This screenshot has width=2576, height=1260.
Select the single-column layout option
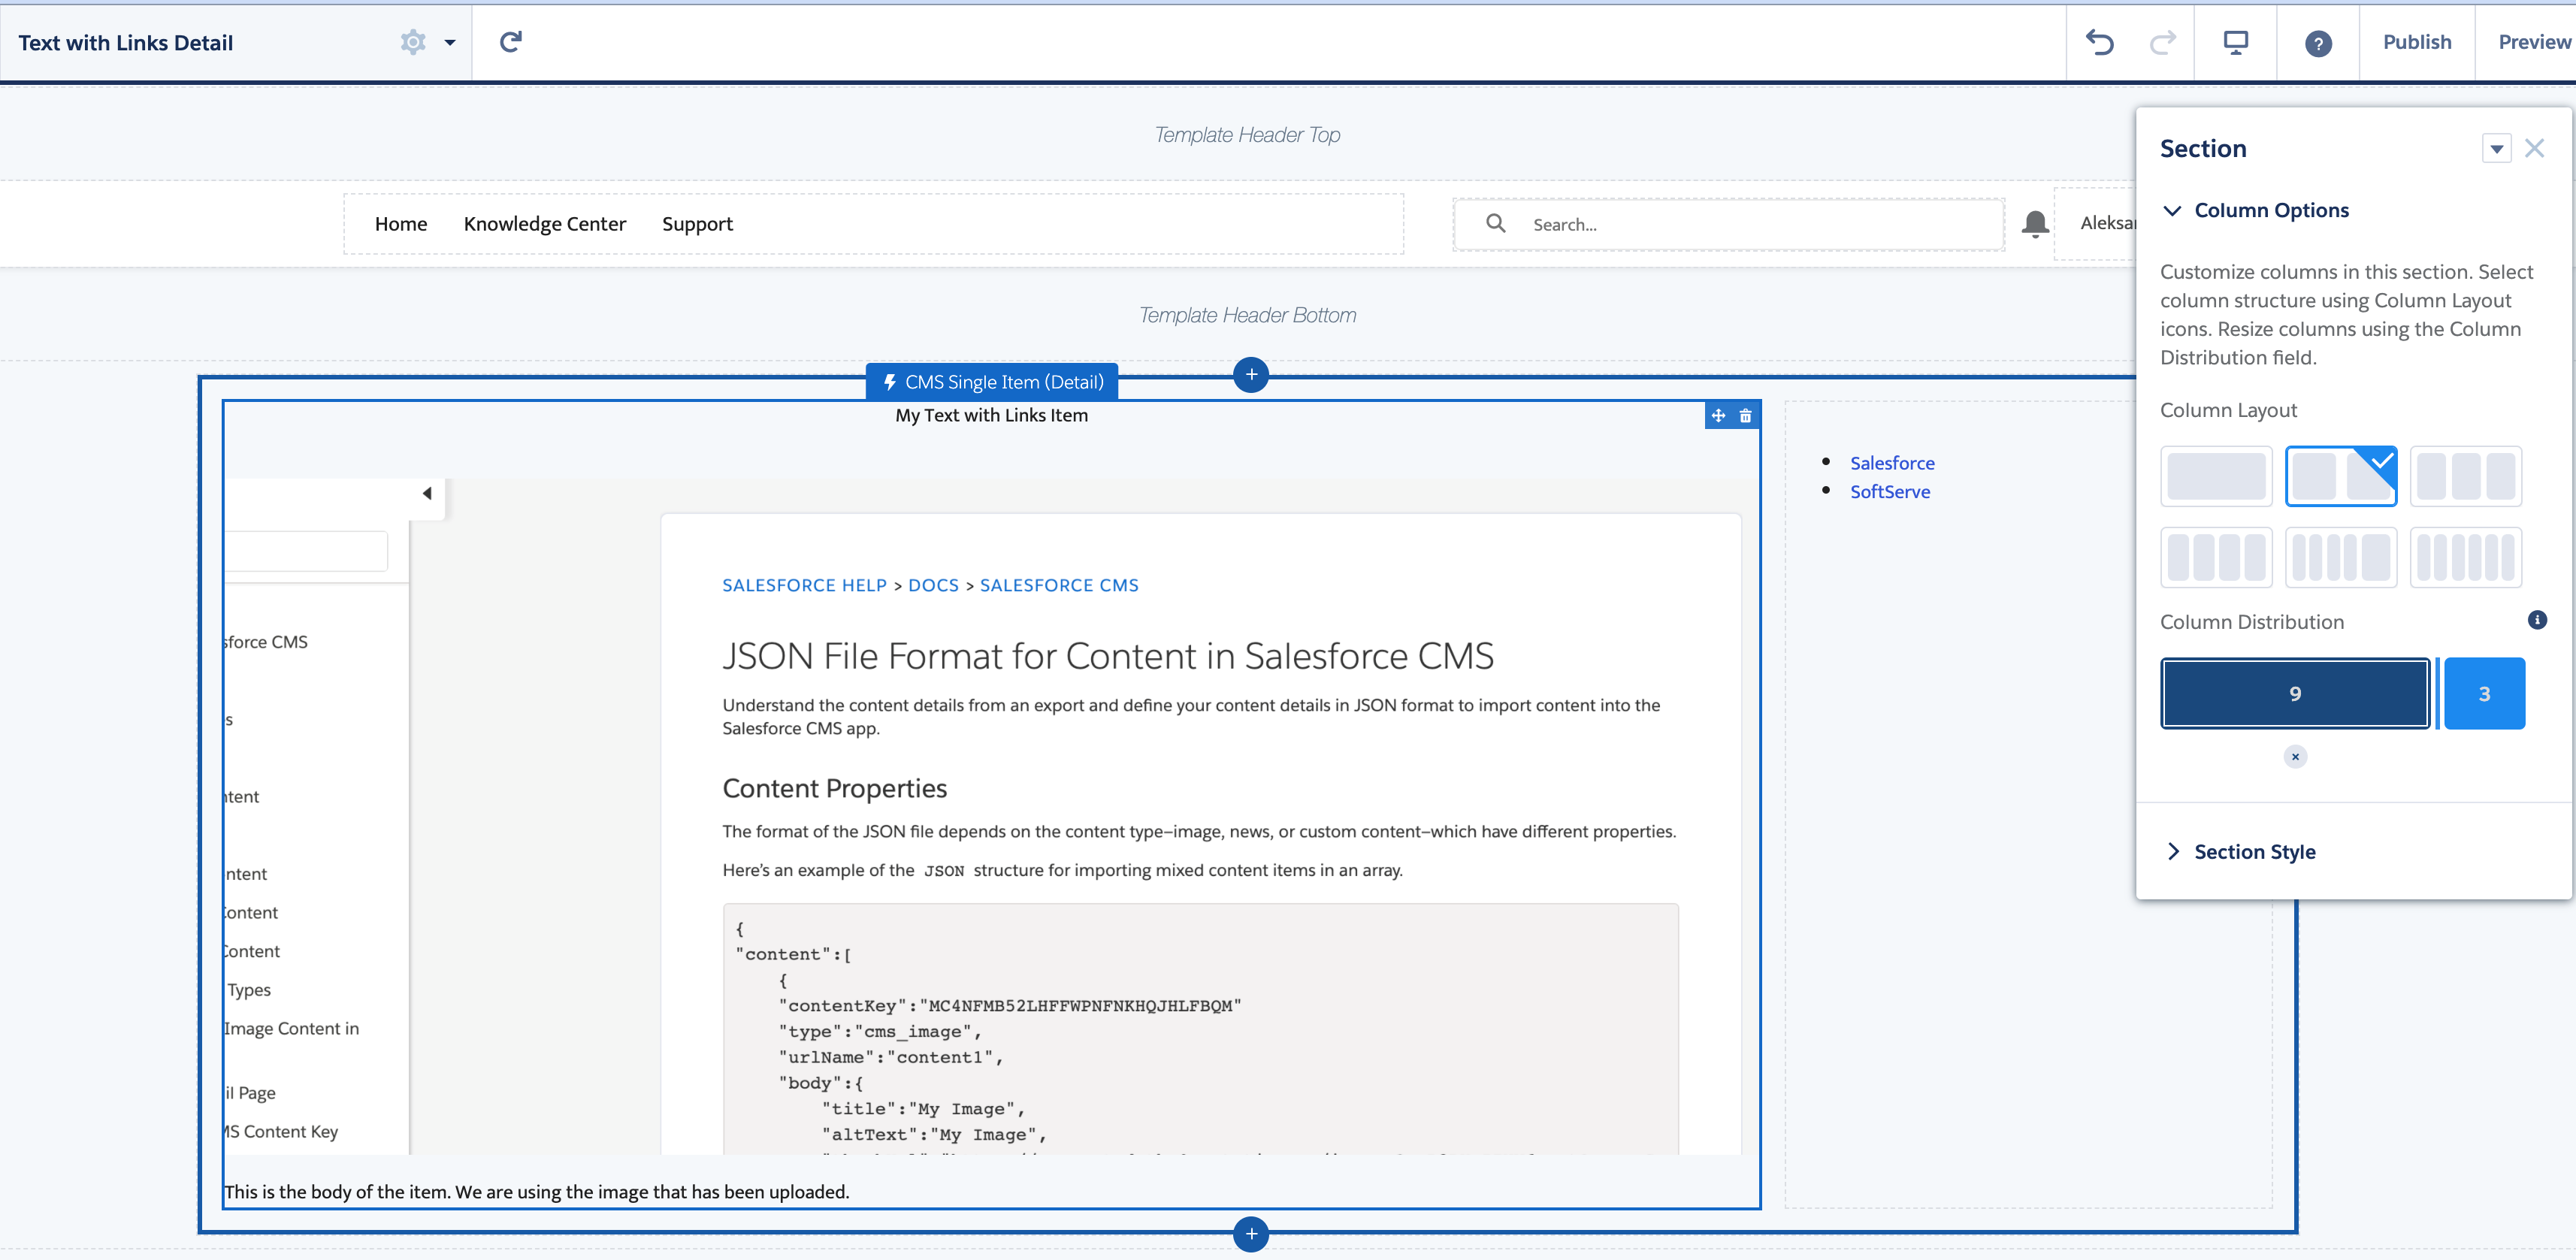[2218, 475]
